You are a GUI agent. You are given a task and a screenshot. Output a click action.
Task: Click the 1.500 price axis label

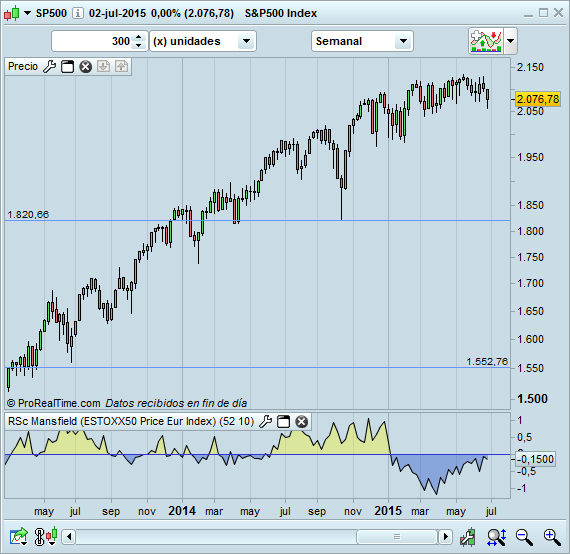click(x=533, y=399)
